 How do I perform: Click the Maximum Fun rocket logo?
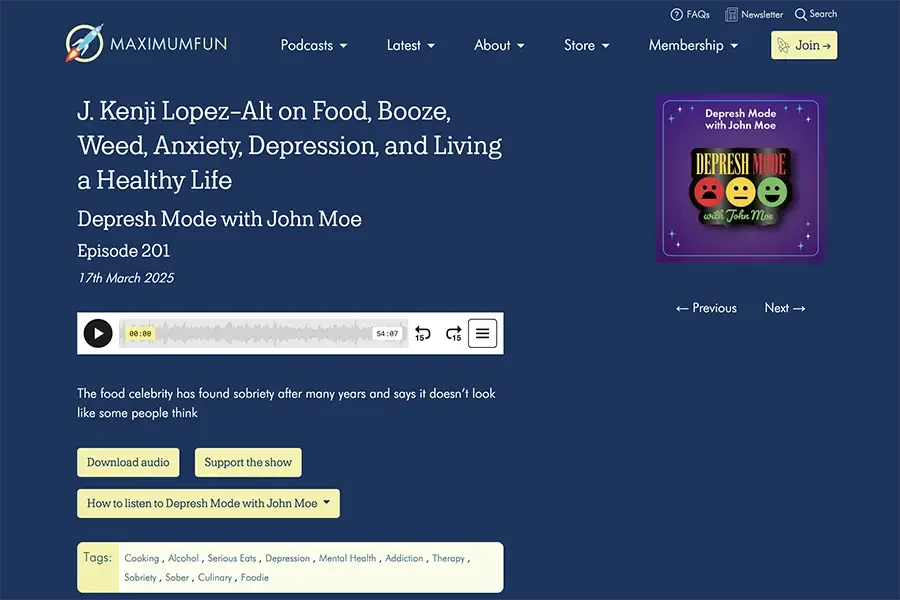click(84, 43)
